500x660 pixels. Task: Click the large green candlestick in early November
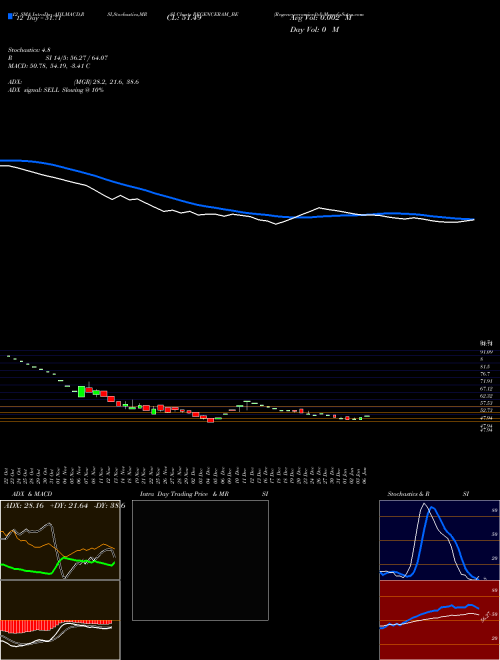[82, 391]
